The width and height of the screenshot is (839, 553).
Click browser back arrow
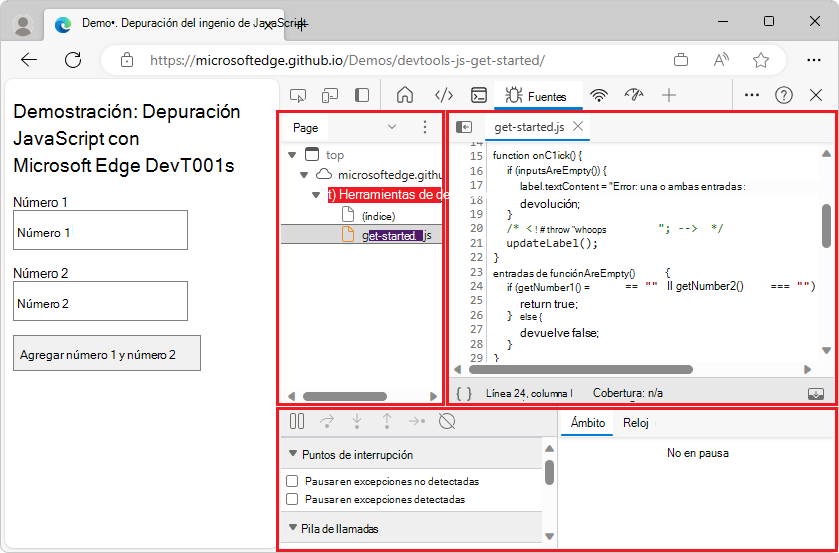29,60
